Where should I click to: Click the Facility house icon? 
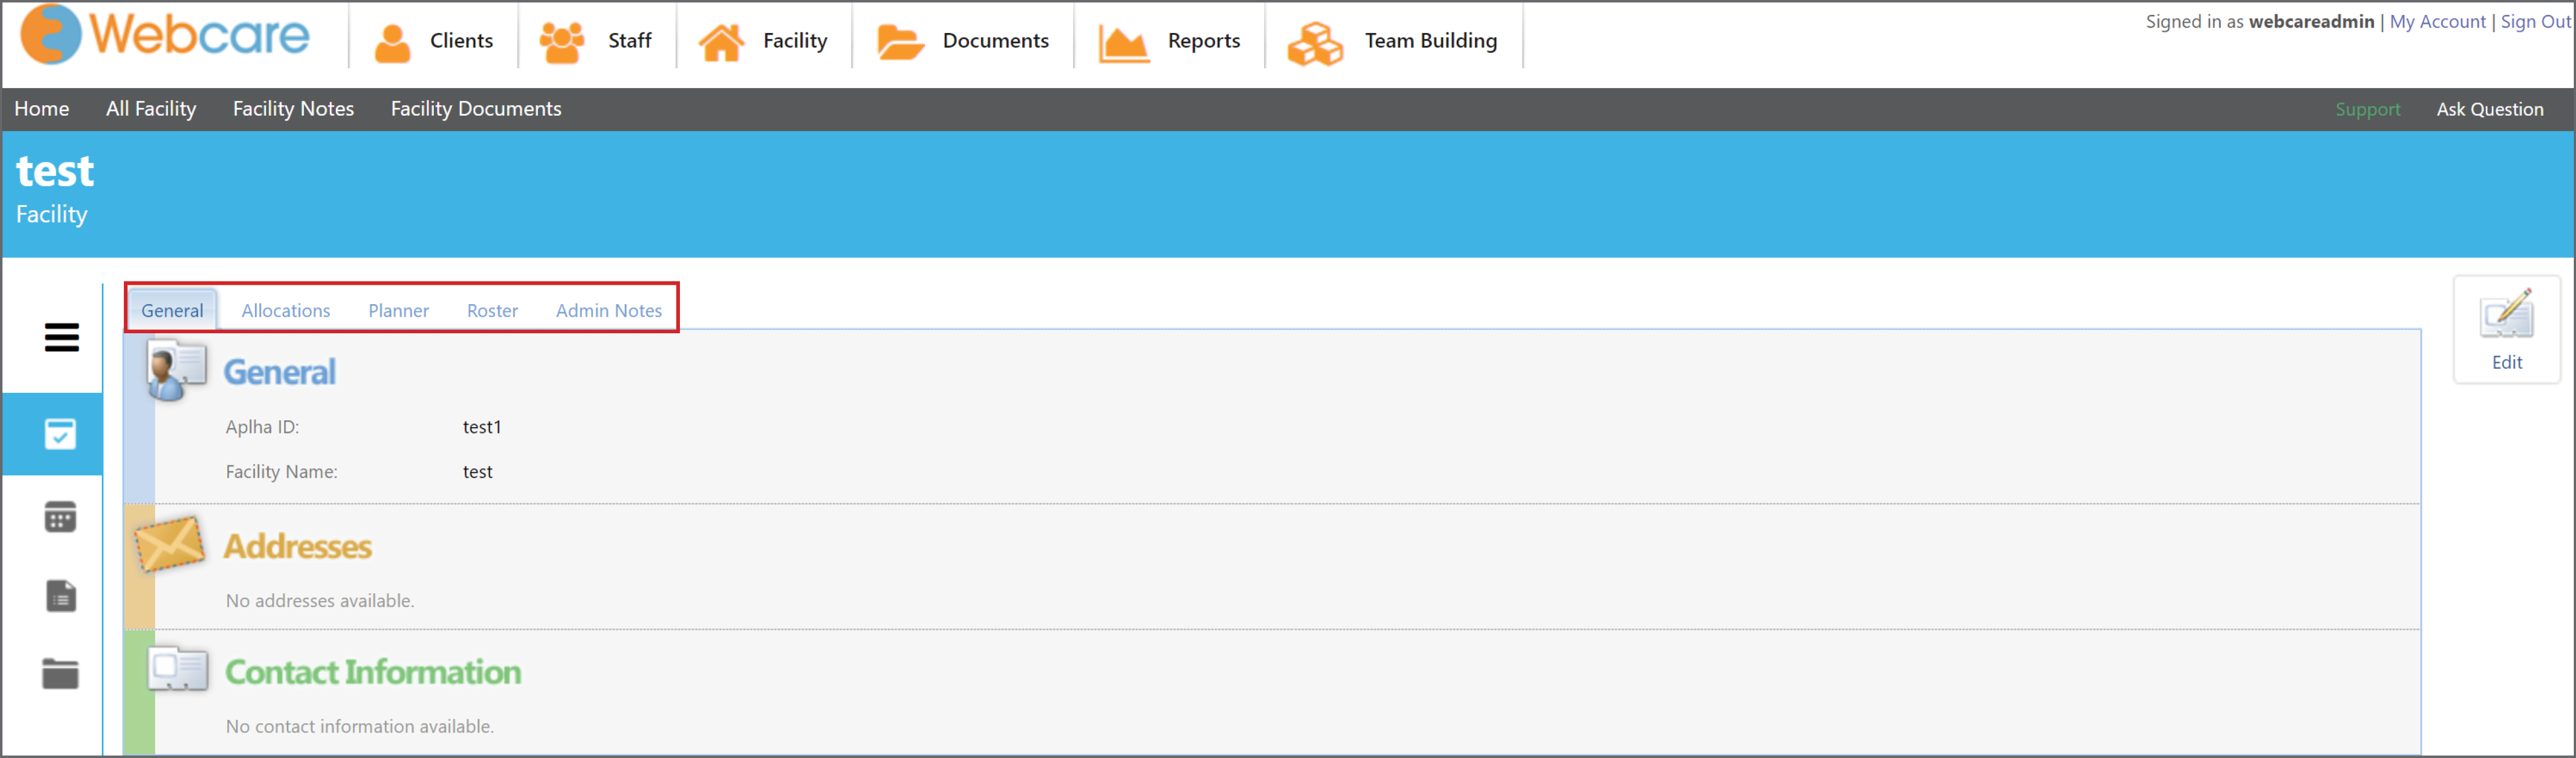(x=722, y=40)
